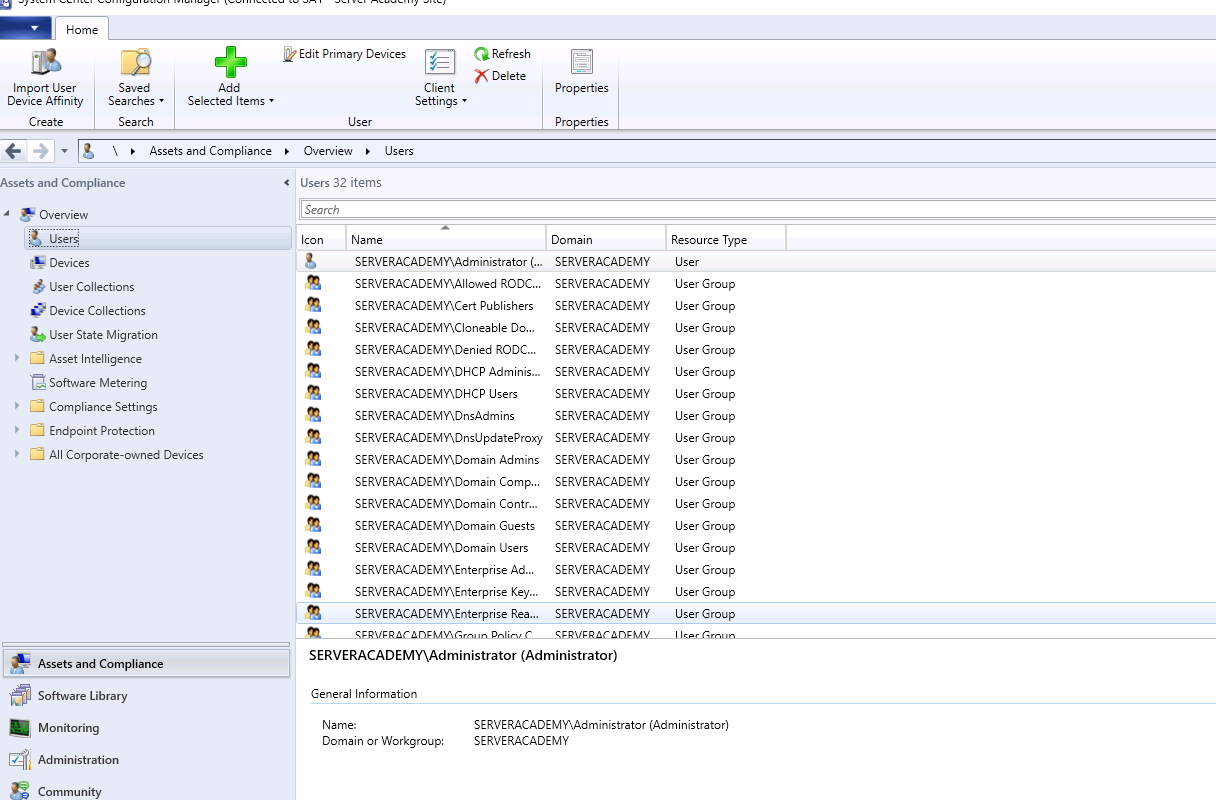
Task: Click the Endpoint Protection folder icon
Action: [38, 431]
